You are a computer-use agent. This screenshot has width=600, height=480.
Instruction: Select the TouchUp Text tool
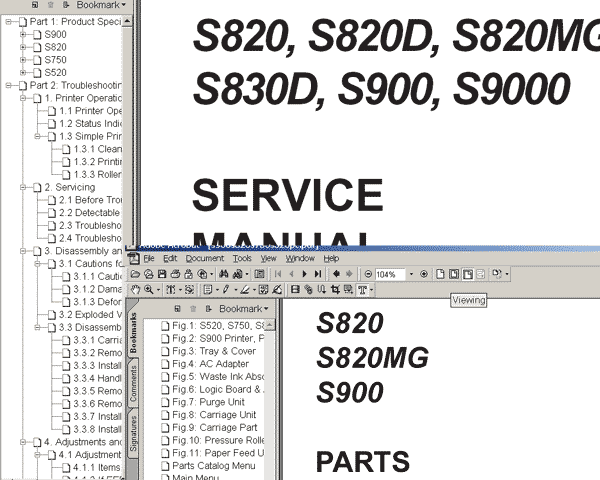362,290
